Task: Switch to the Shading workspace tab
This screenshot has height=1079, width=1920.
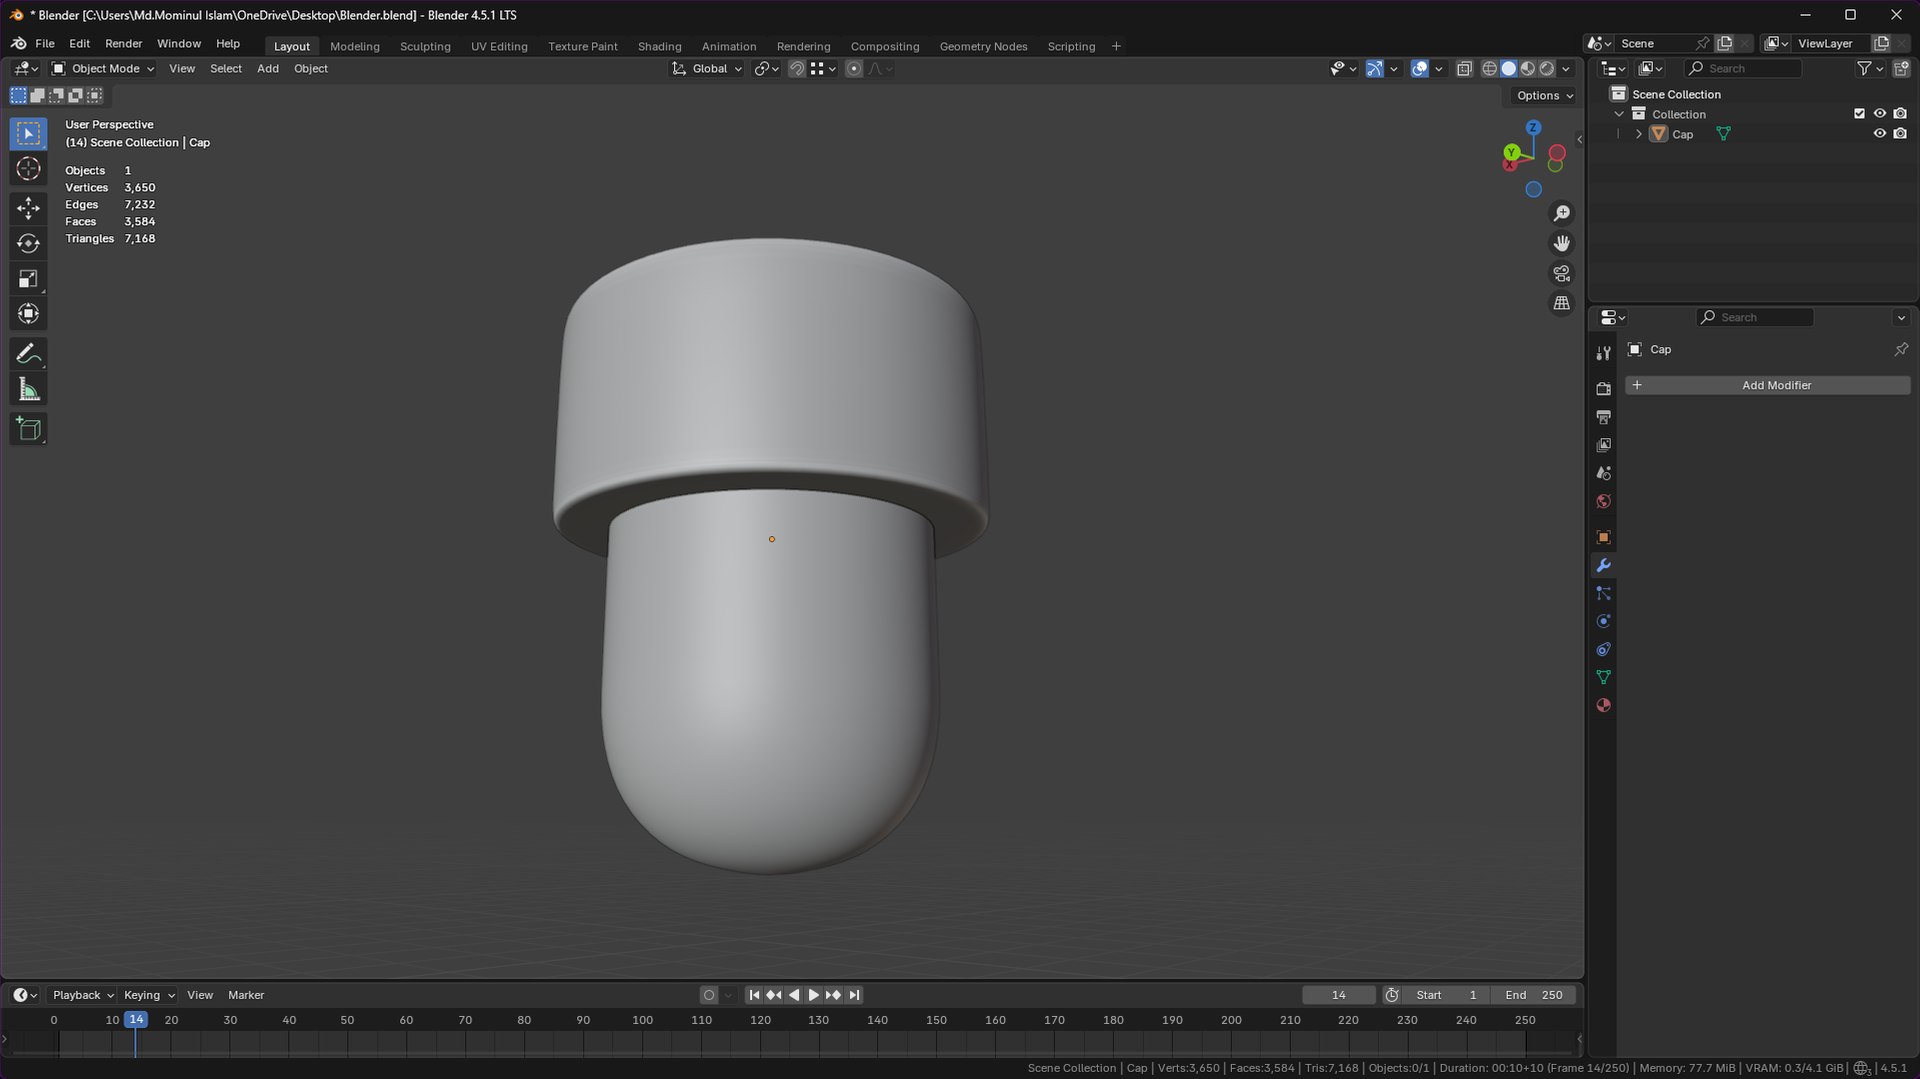Action: coord(660,46)
